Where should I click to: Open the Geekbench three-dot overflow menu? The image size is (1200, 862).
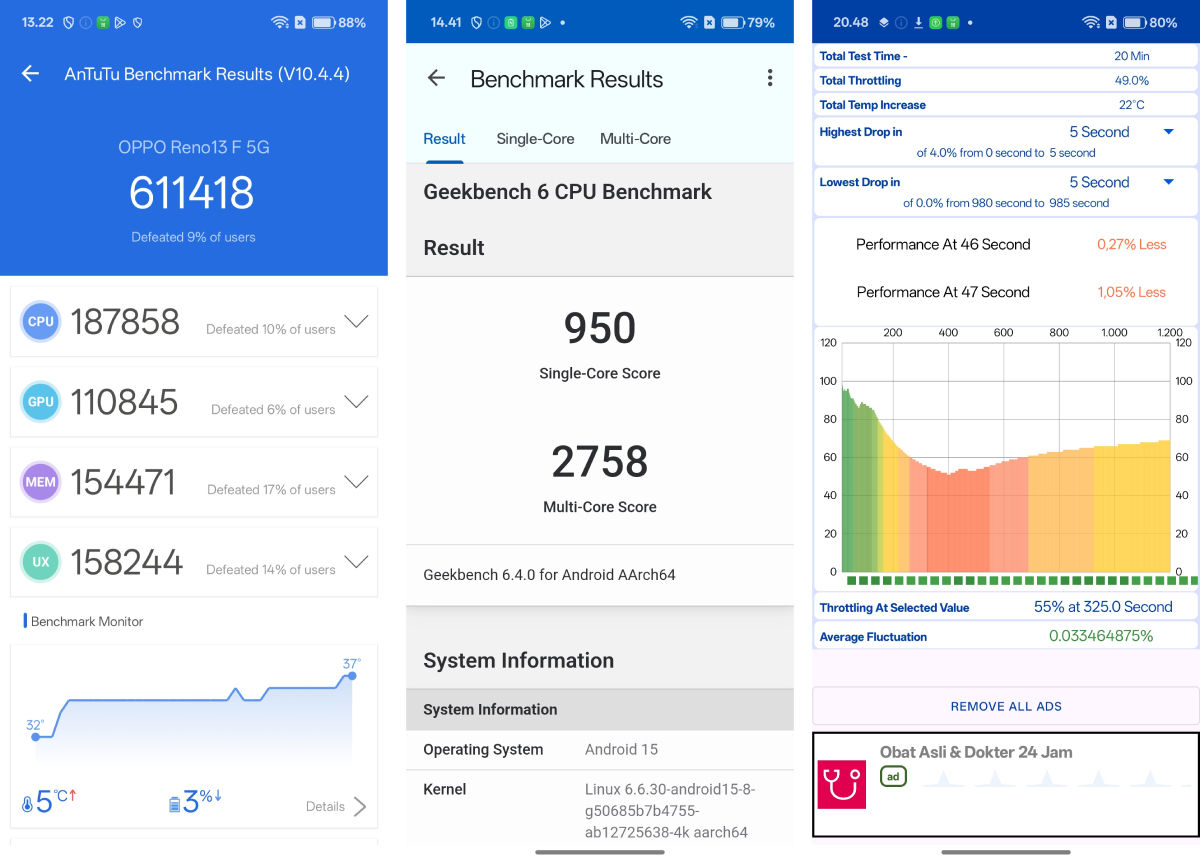769,78
